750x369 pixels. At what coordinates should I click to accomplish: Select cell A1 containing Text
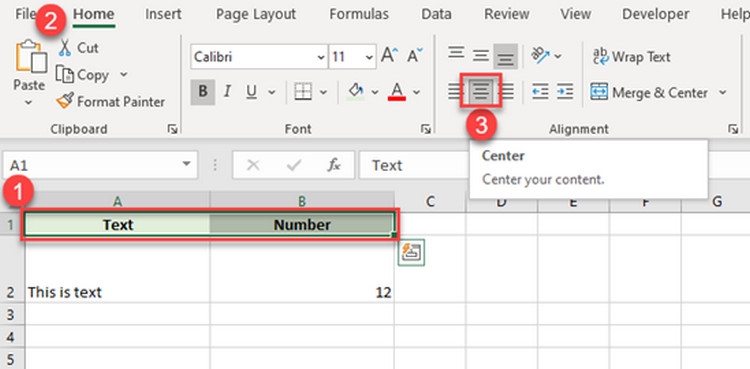[x=118, y=224]
